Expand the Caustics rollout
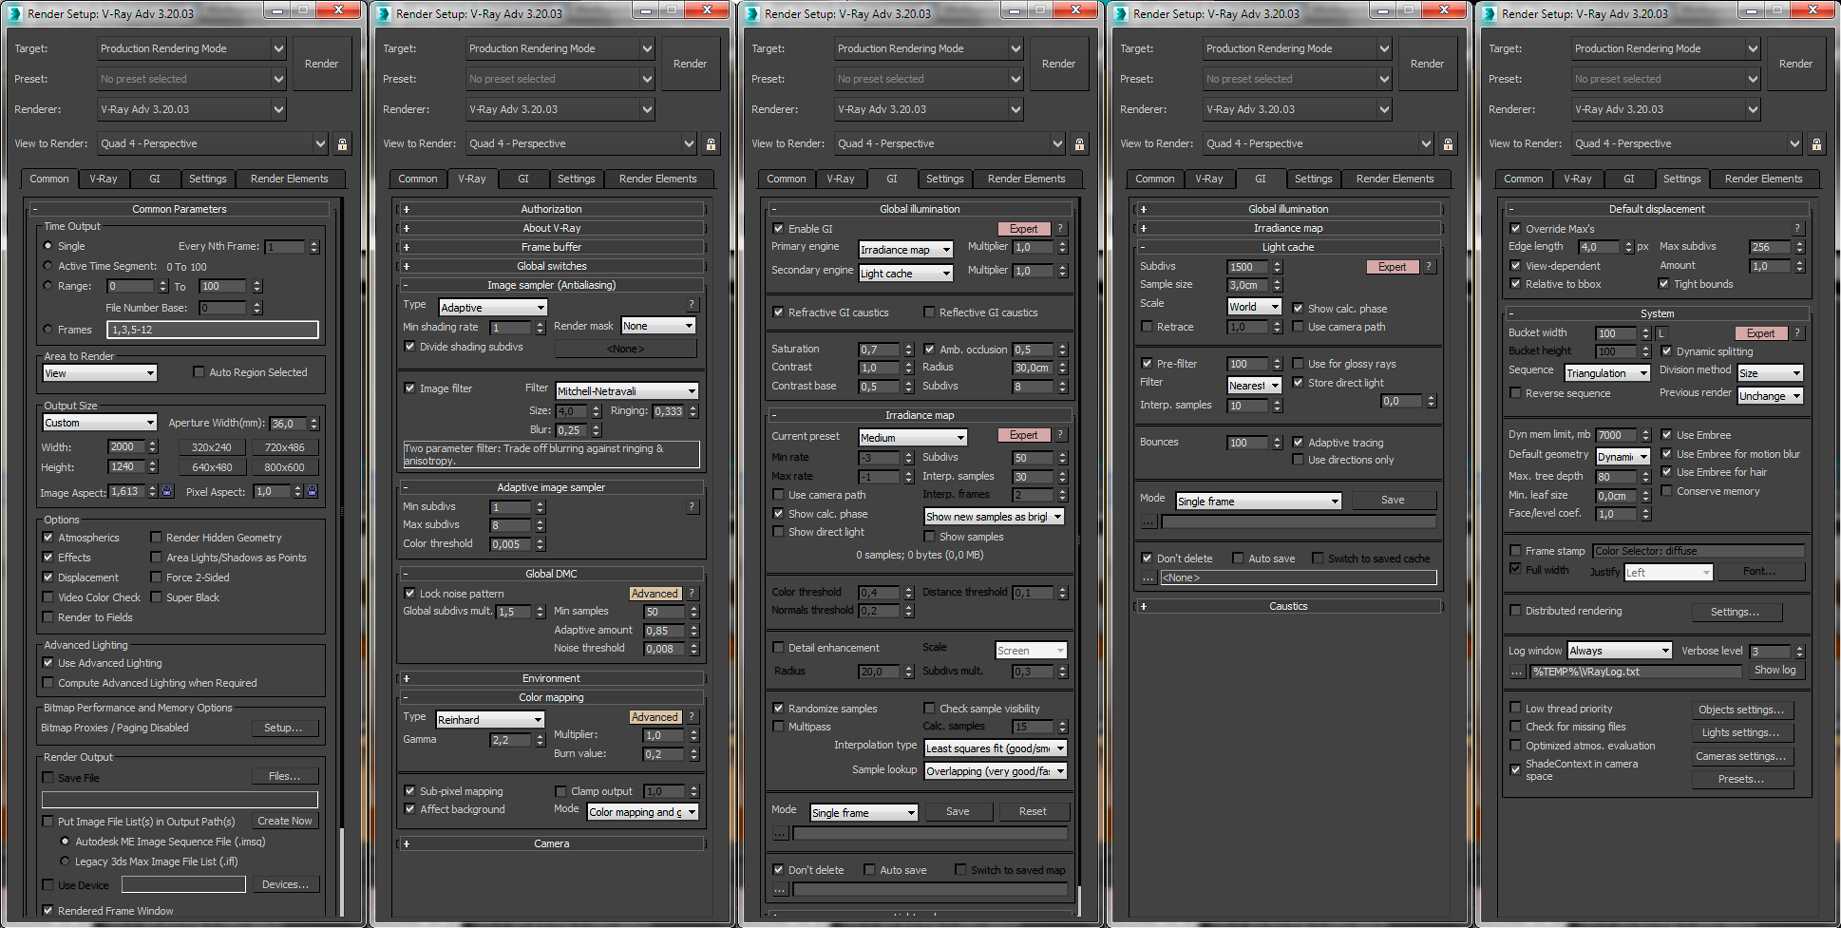The width and height of the screenshot is (1841, 928). click(1288, 606)
